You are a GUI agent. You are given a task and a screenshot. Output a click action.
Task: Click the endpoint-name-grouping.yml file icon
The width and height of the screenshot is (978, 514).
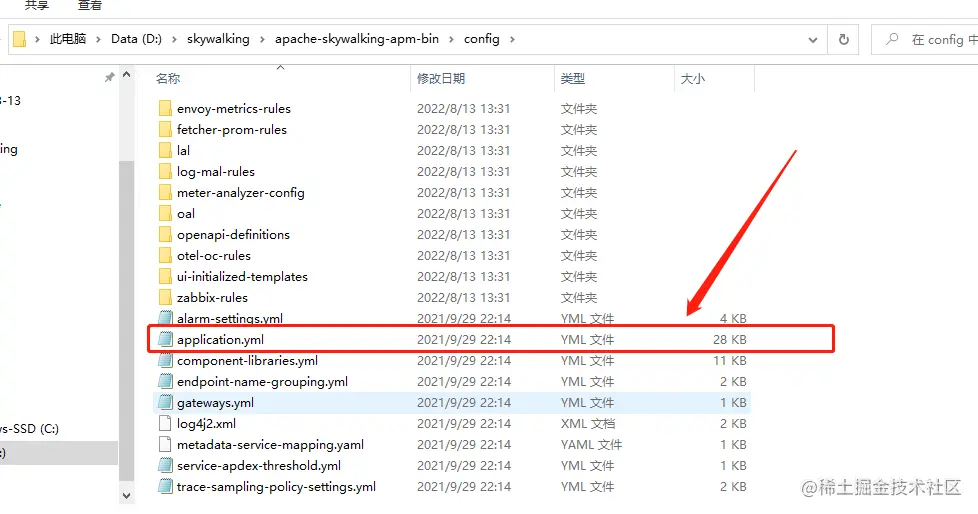click(165, 381)
